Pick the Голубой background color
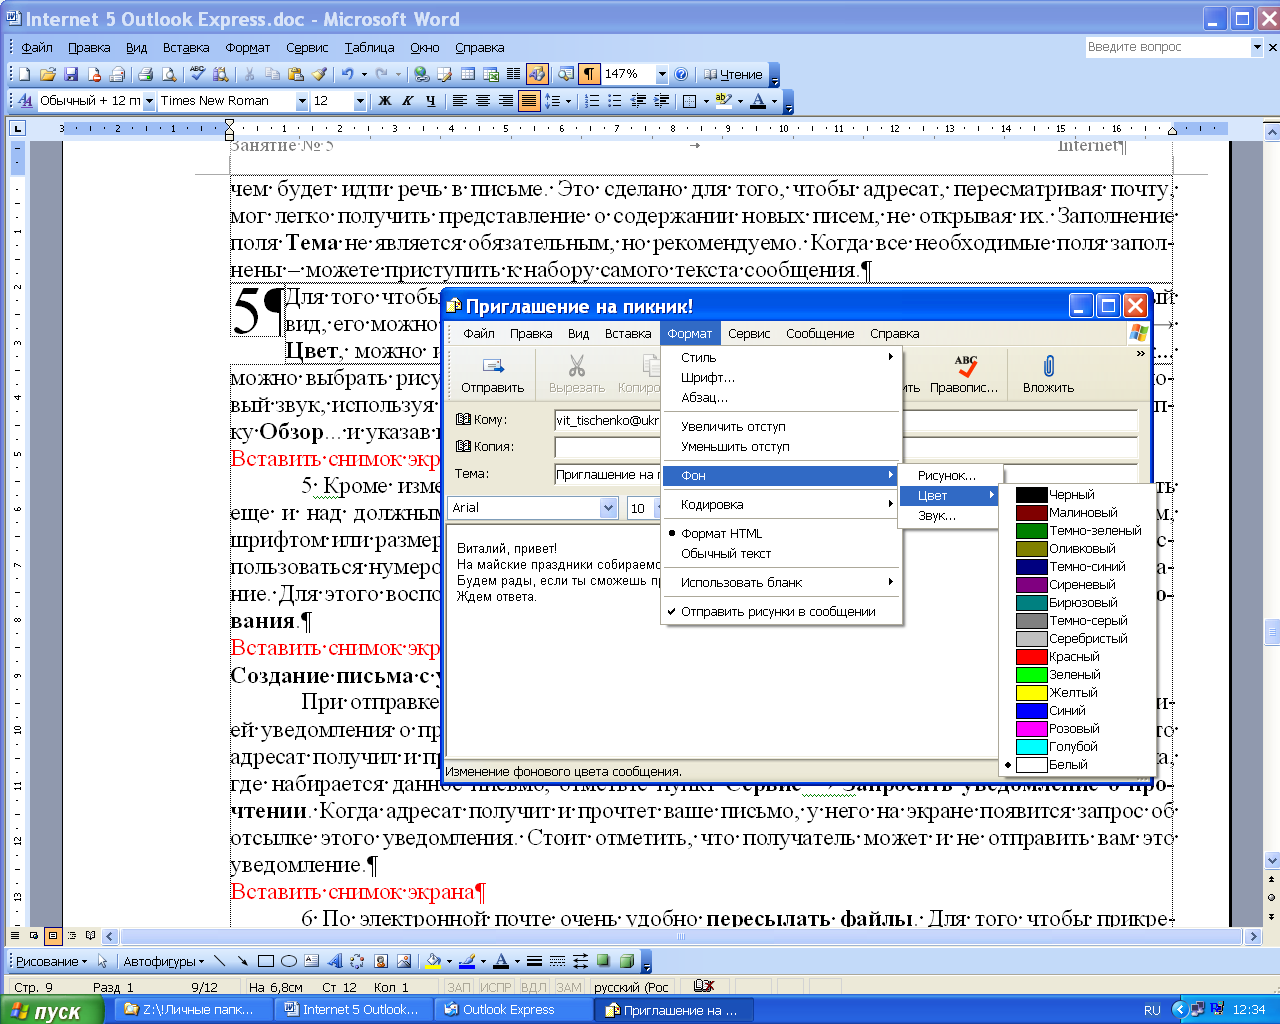Viewport: 1280px width, 1024px height. [x=1031, y=747]
